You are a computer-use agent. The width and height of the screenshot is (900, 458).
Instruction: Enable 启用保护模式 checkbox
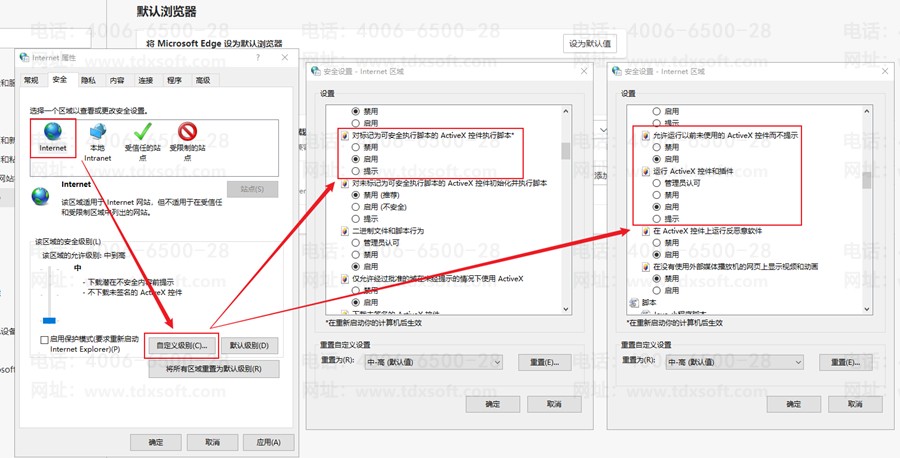point(44,340)
